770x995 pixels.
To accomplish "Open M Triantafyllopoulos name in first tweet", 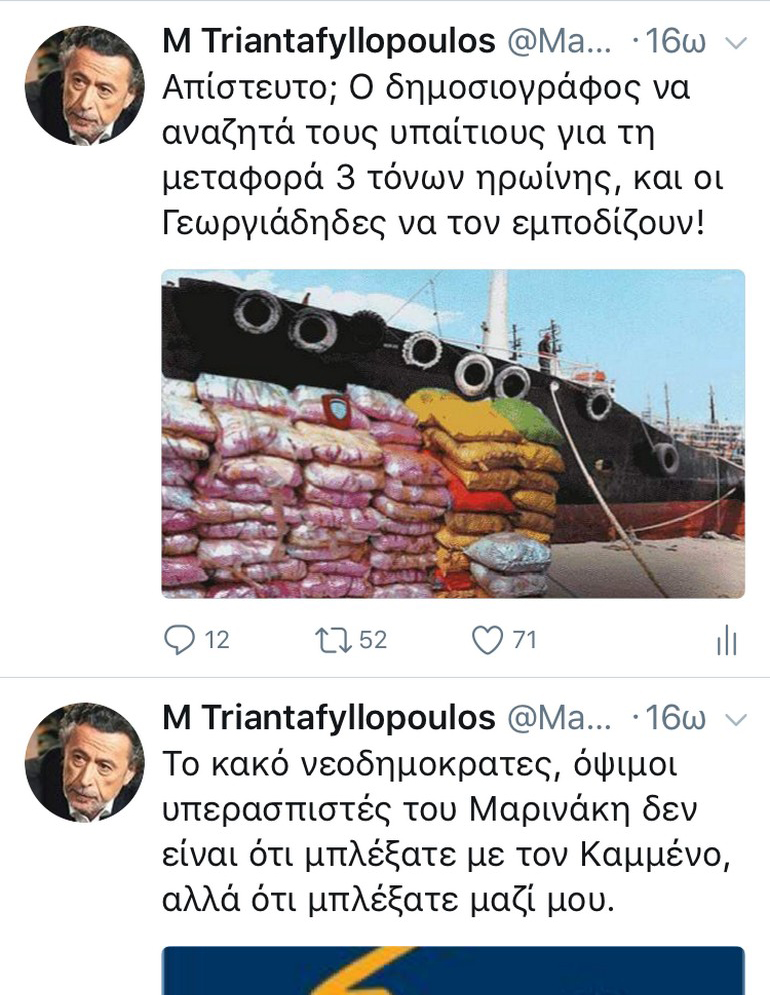I will (329, 41).
